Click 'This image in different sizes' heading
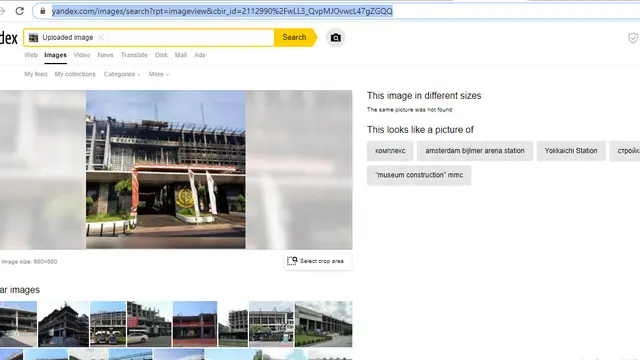 tap(424, 96)
